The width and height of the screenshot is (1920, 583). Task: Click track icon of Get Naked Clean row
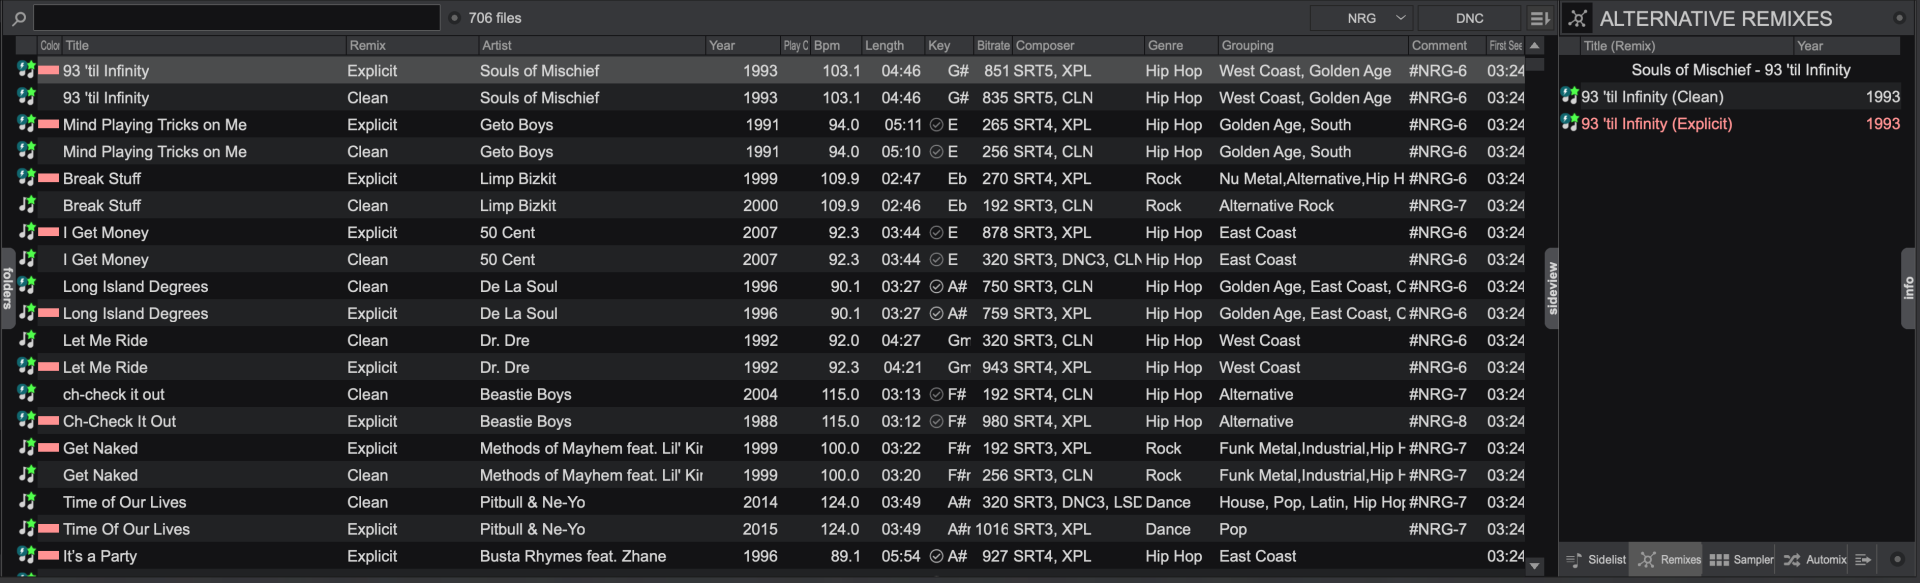(x=27, y=475)
